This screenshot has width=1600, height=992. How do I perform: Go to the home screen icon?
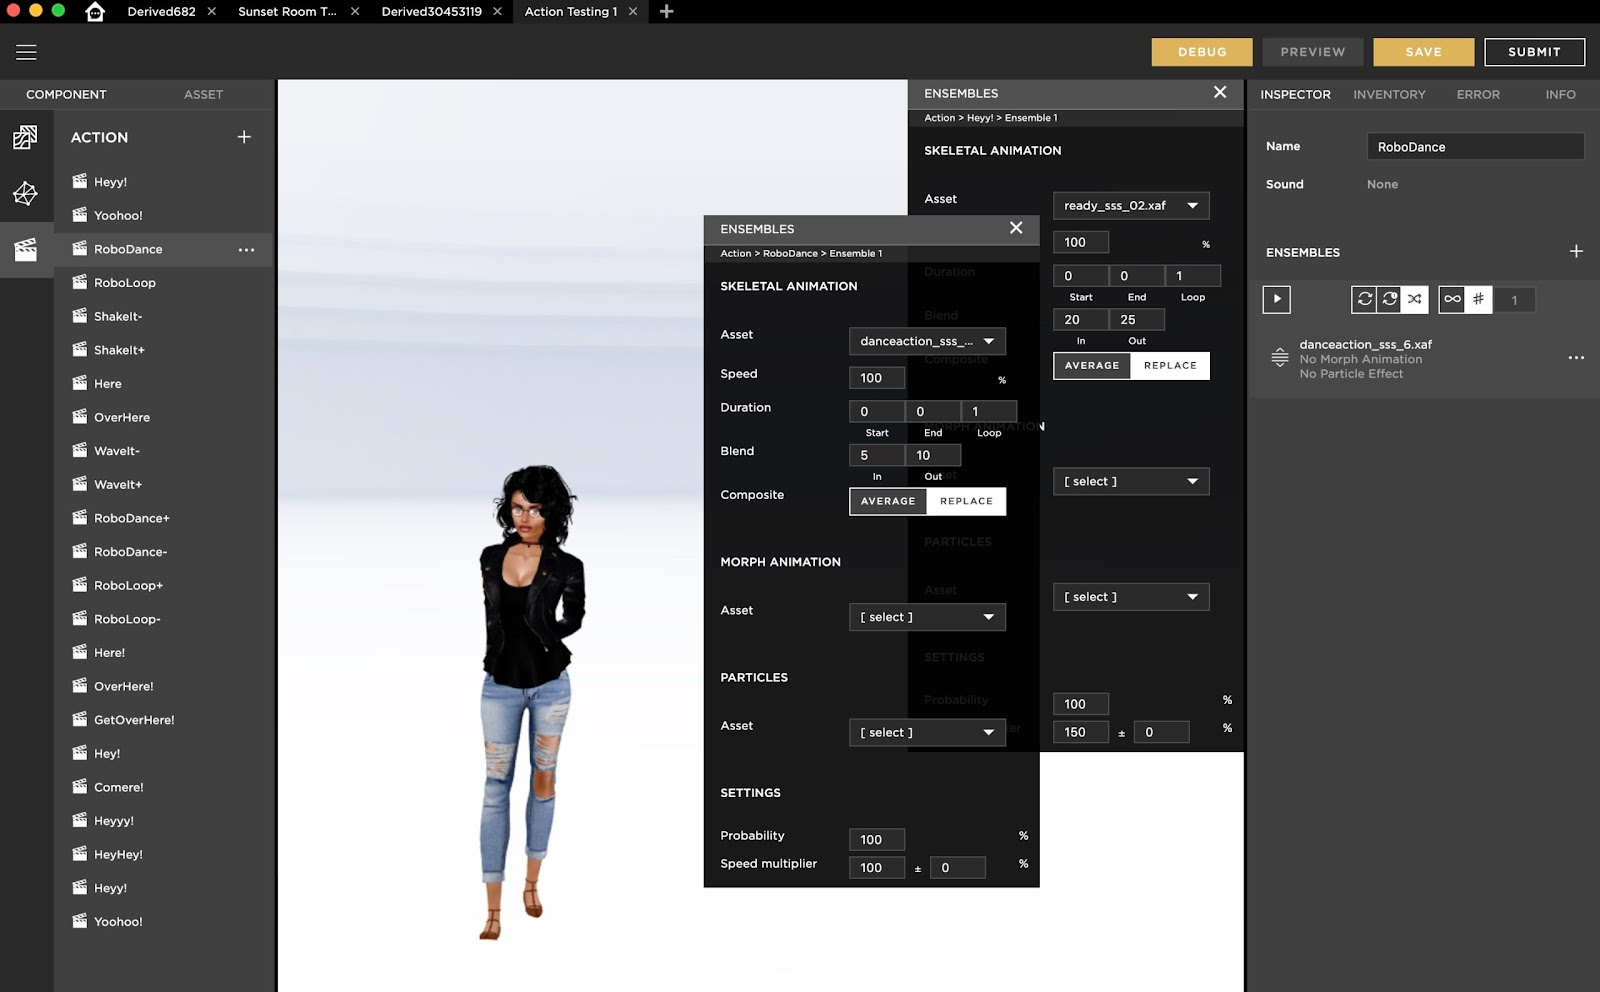tap(95, 12)
